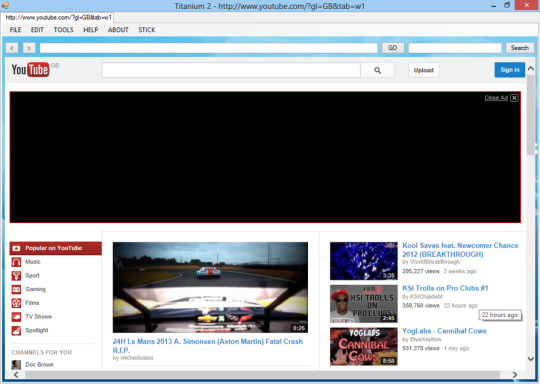540x384 pixels.
Task: Click the Spotlight icon
Action: point(16,330)
